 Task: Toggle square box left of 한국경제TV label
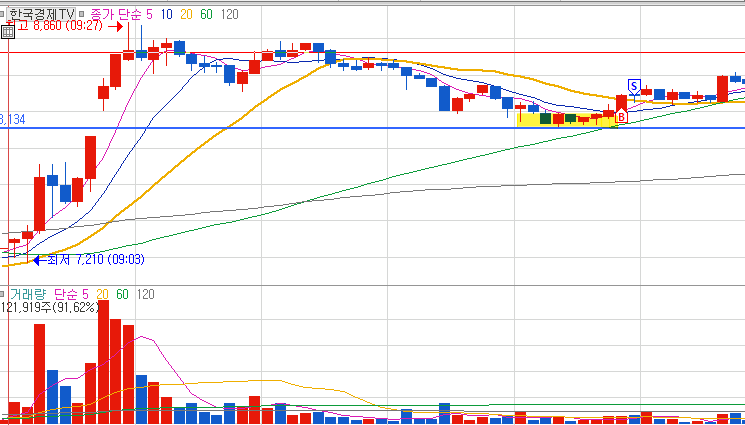tap(2, 14)
